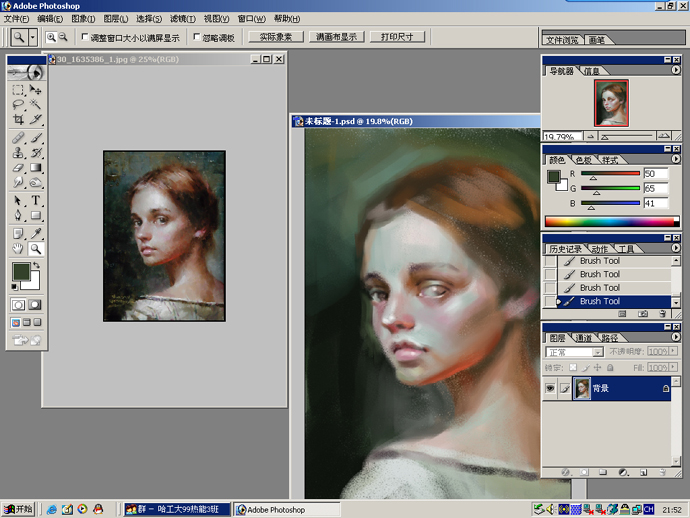Click the toolbox foreground color swatch
This screenshot has width=690, height=518.
pos(21,272)
